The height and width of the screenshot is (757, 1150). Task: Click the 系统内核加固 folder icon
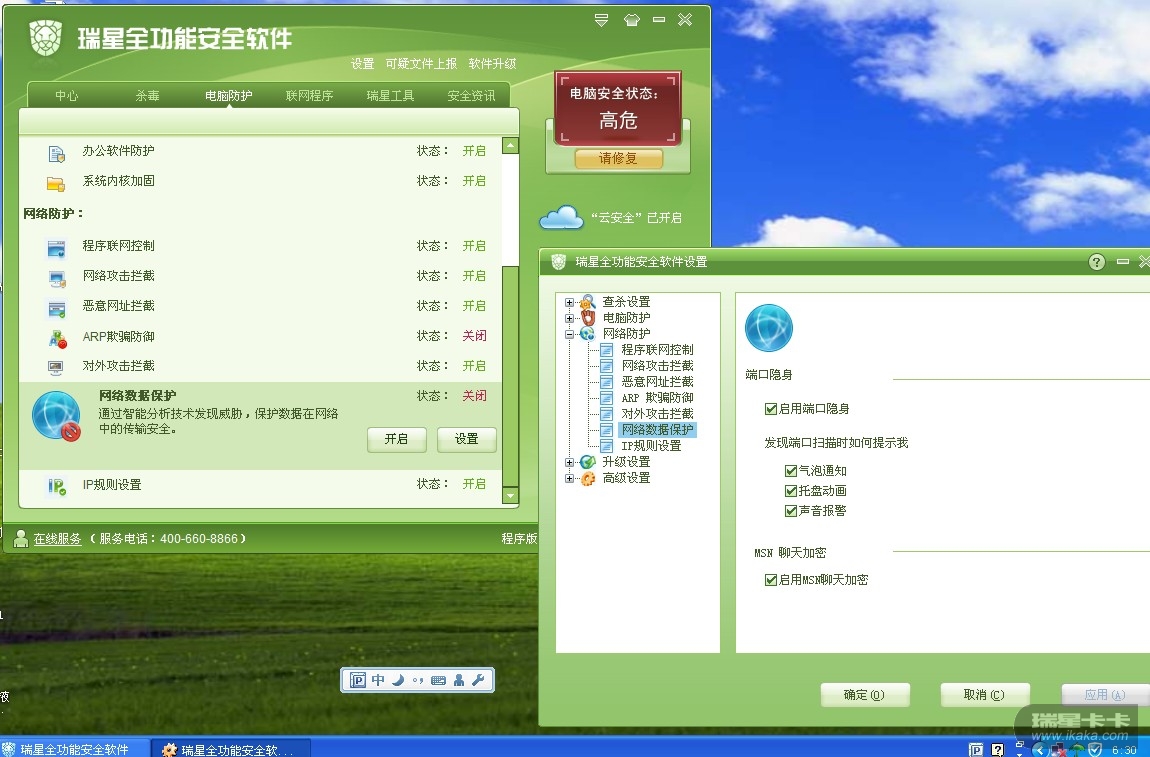pyautogui.click(x=56, y=183)
